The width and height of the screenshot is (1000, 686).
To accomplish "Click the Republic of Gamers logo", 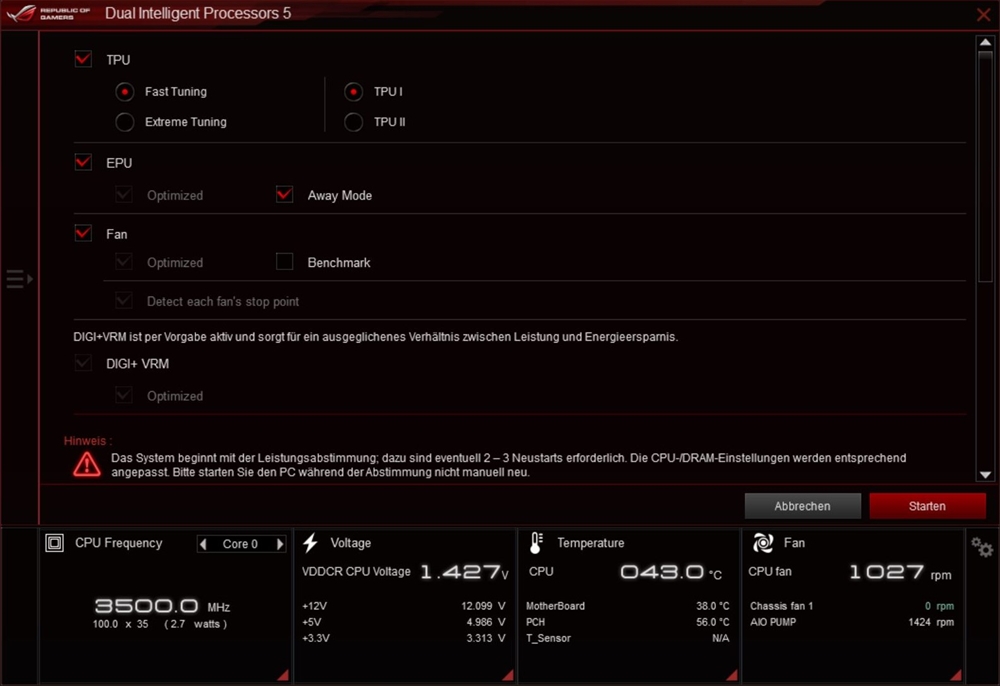I will 48,13.
